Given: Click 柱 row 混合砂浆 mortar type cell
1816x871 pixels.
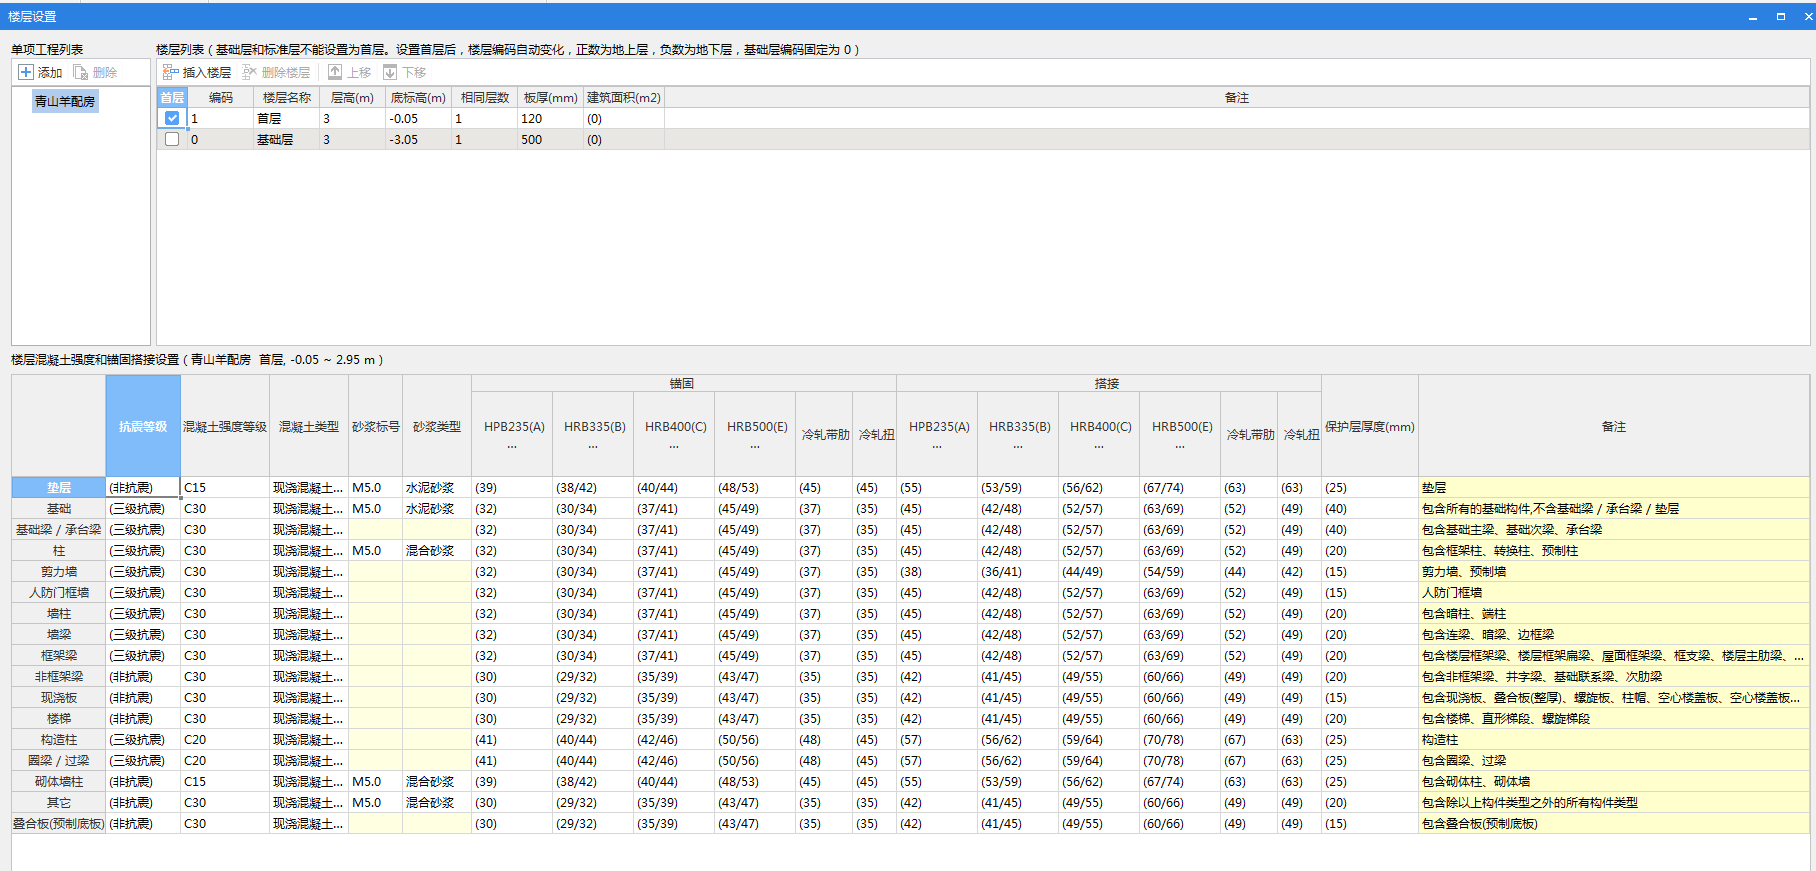Looking at the screenshot, I should pos(437,550).
